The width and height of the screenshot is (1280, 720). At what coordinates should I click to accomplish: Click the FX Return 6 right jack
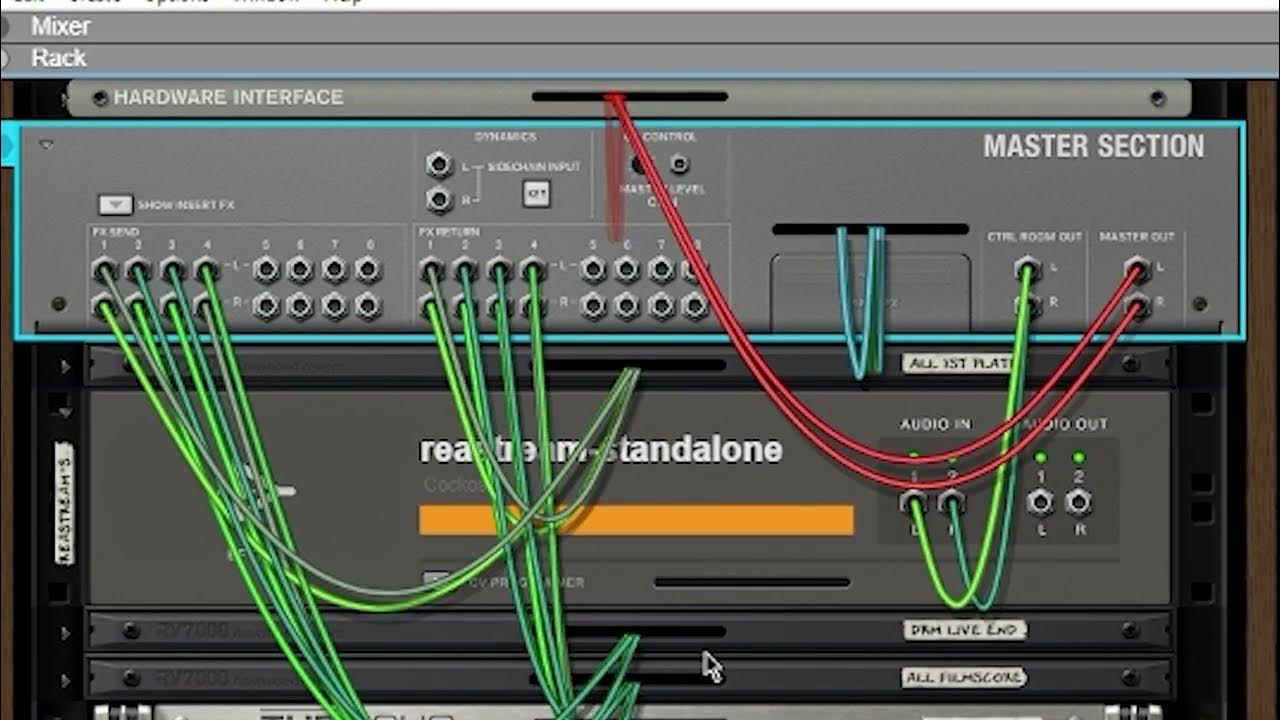(627, 306)
